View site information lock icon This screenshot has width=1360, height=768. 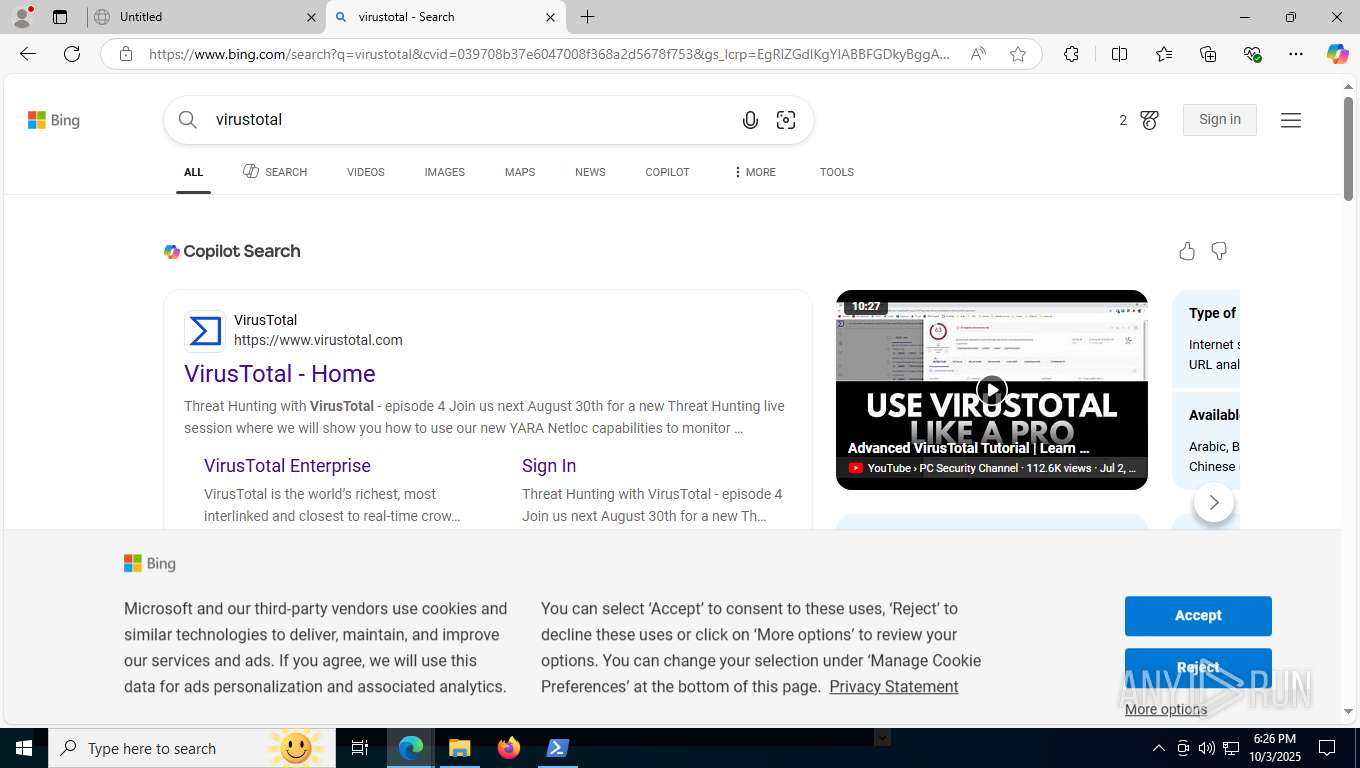coord(125,54)
